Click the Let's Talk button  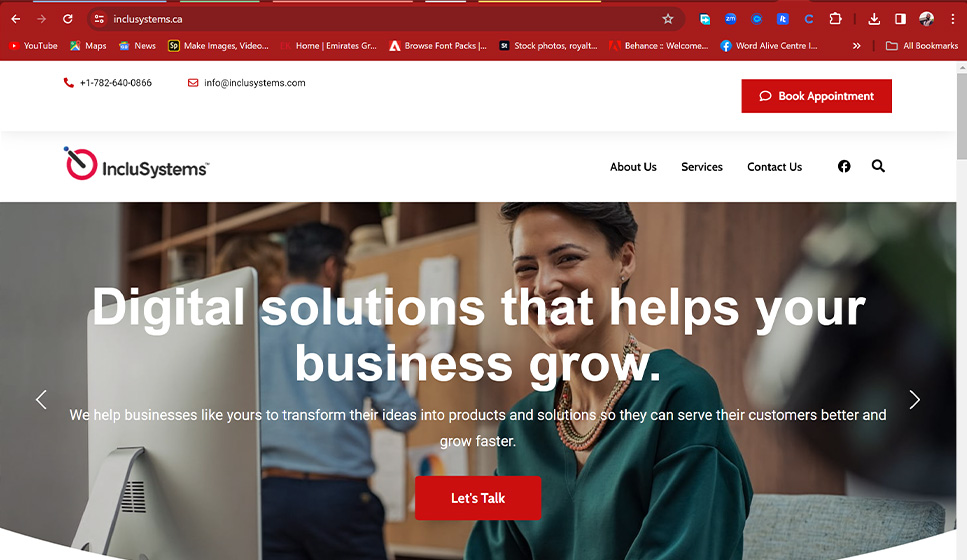tap(478, 498)
